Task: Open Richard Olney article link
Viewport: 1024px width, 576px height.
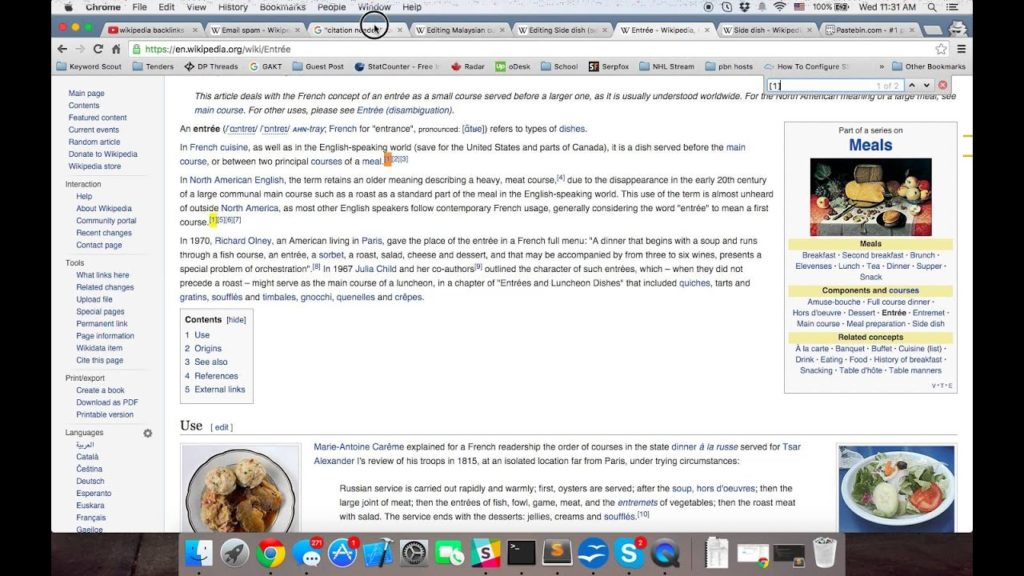Action: click(243, 241)
